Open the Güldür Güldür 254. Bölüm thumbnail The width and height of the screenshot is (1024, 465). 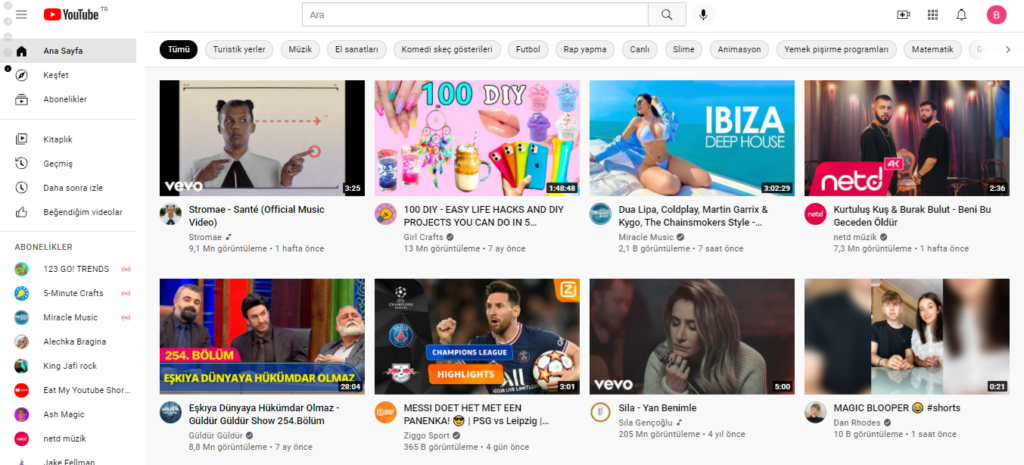point(262,336)
